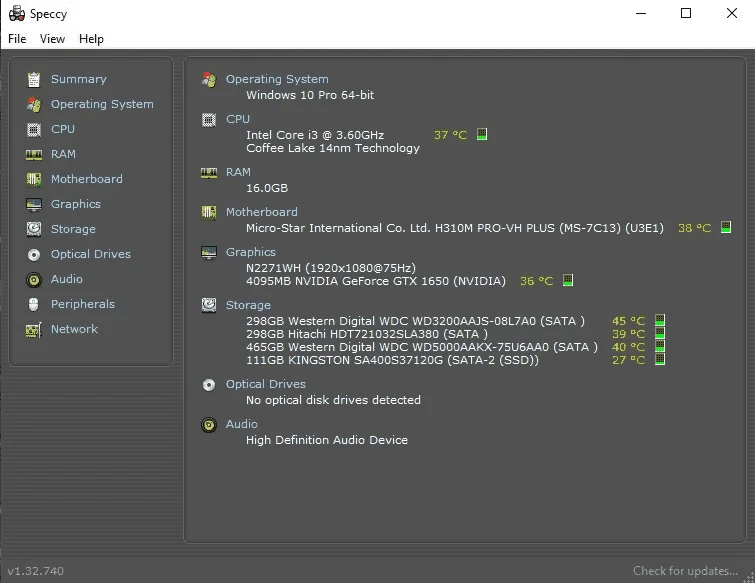View the Audio section from sidebar
755x583 pixels.
click(66, 280)
